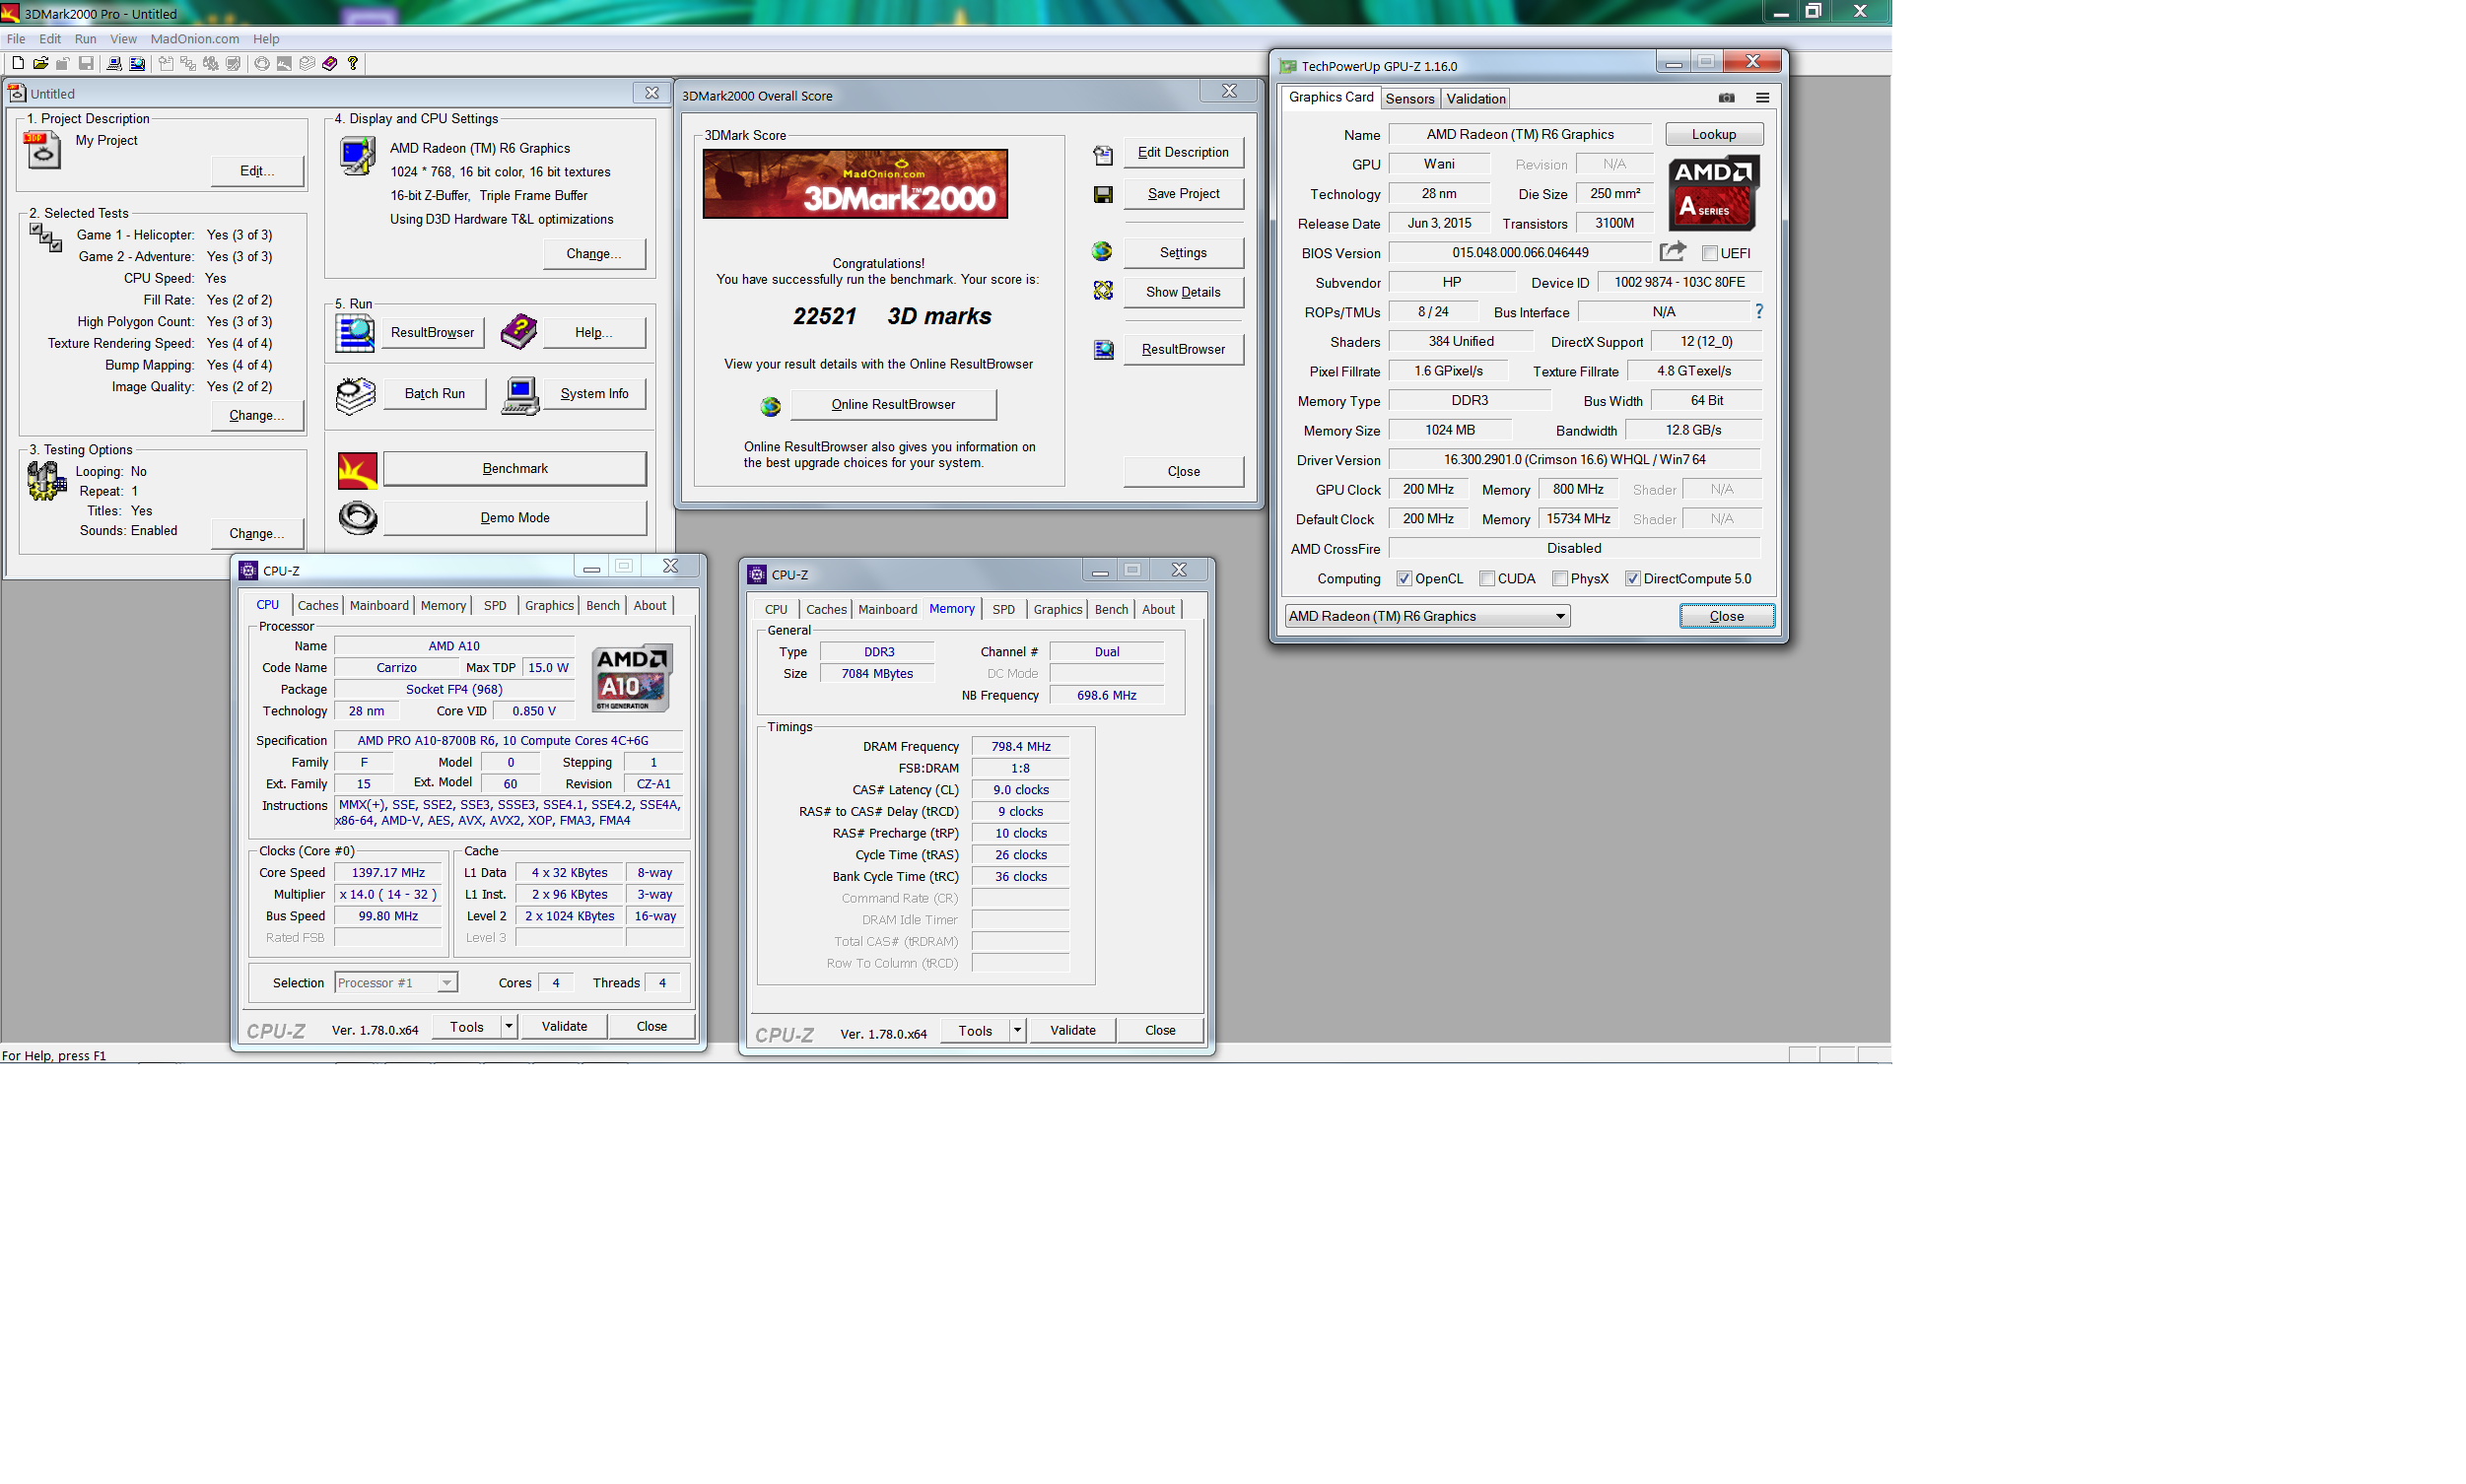Click the Demo Mode button

click(x=515, y=518)
